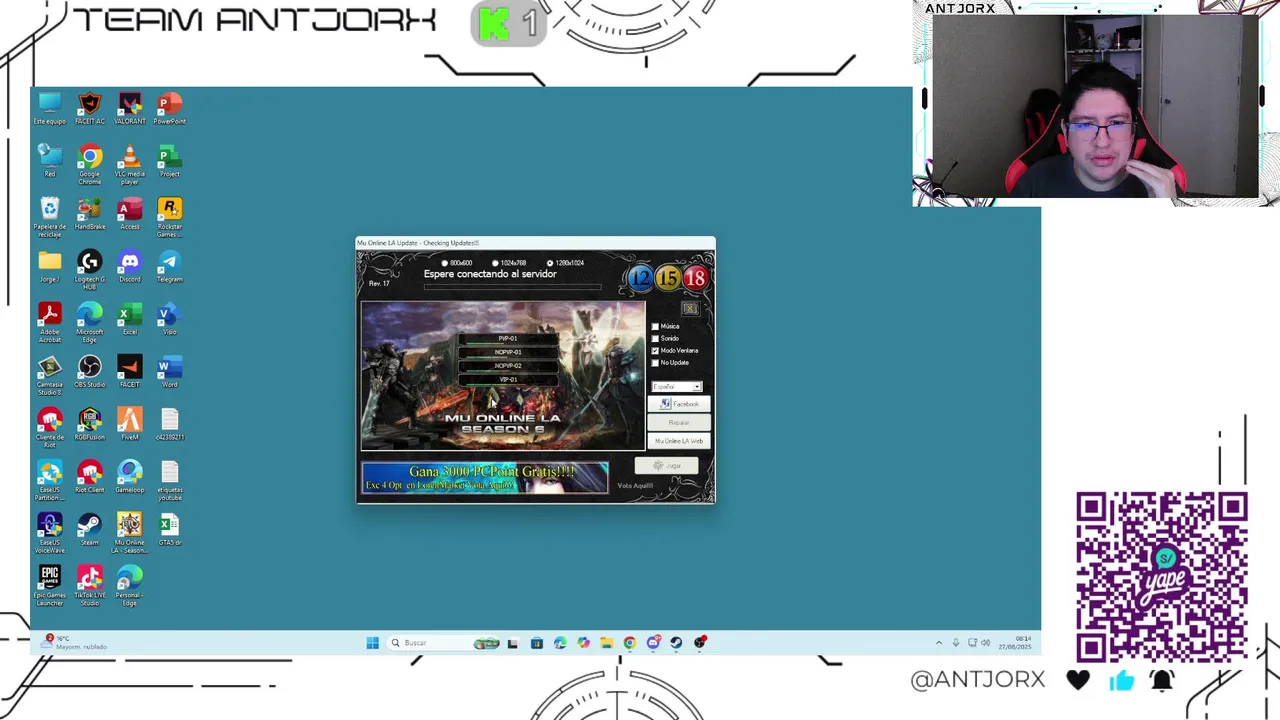
Task: Open the volume icon in system tray
Action: click(986, 643)
